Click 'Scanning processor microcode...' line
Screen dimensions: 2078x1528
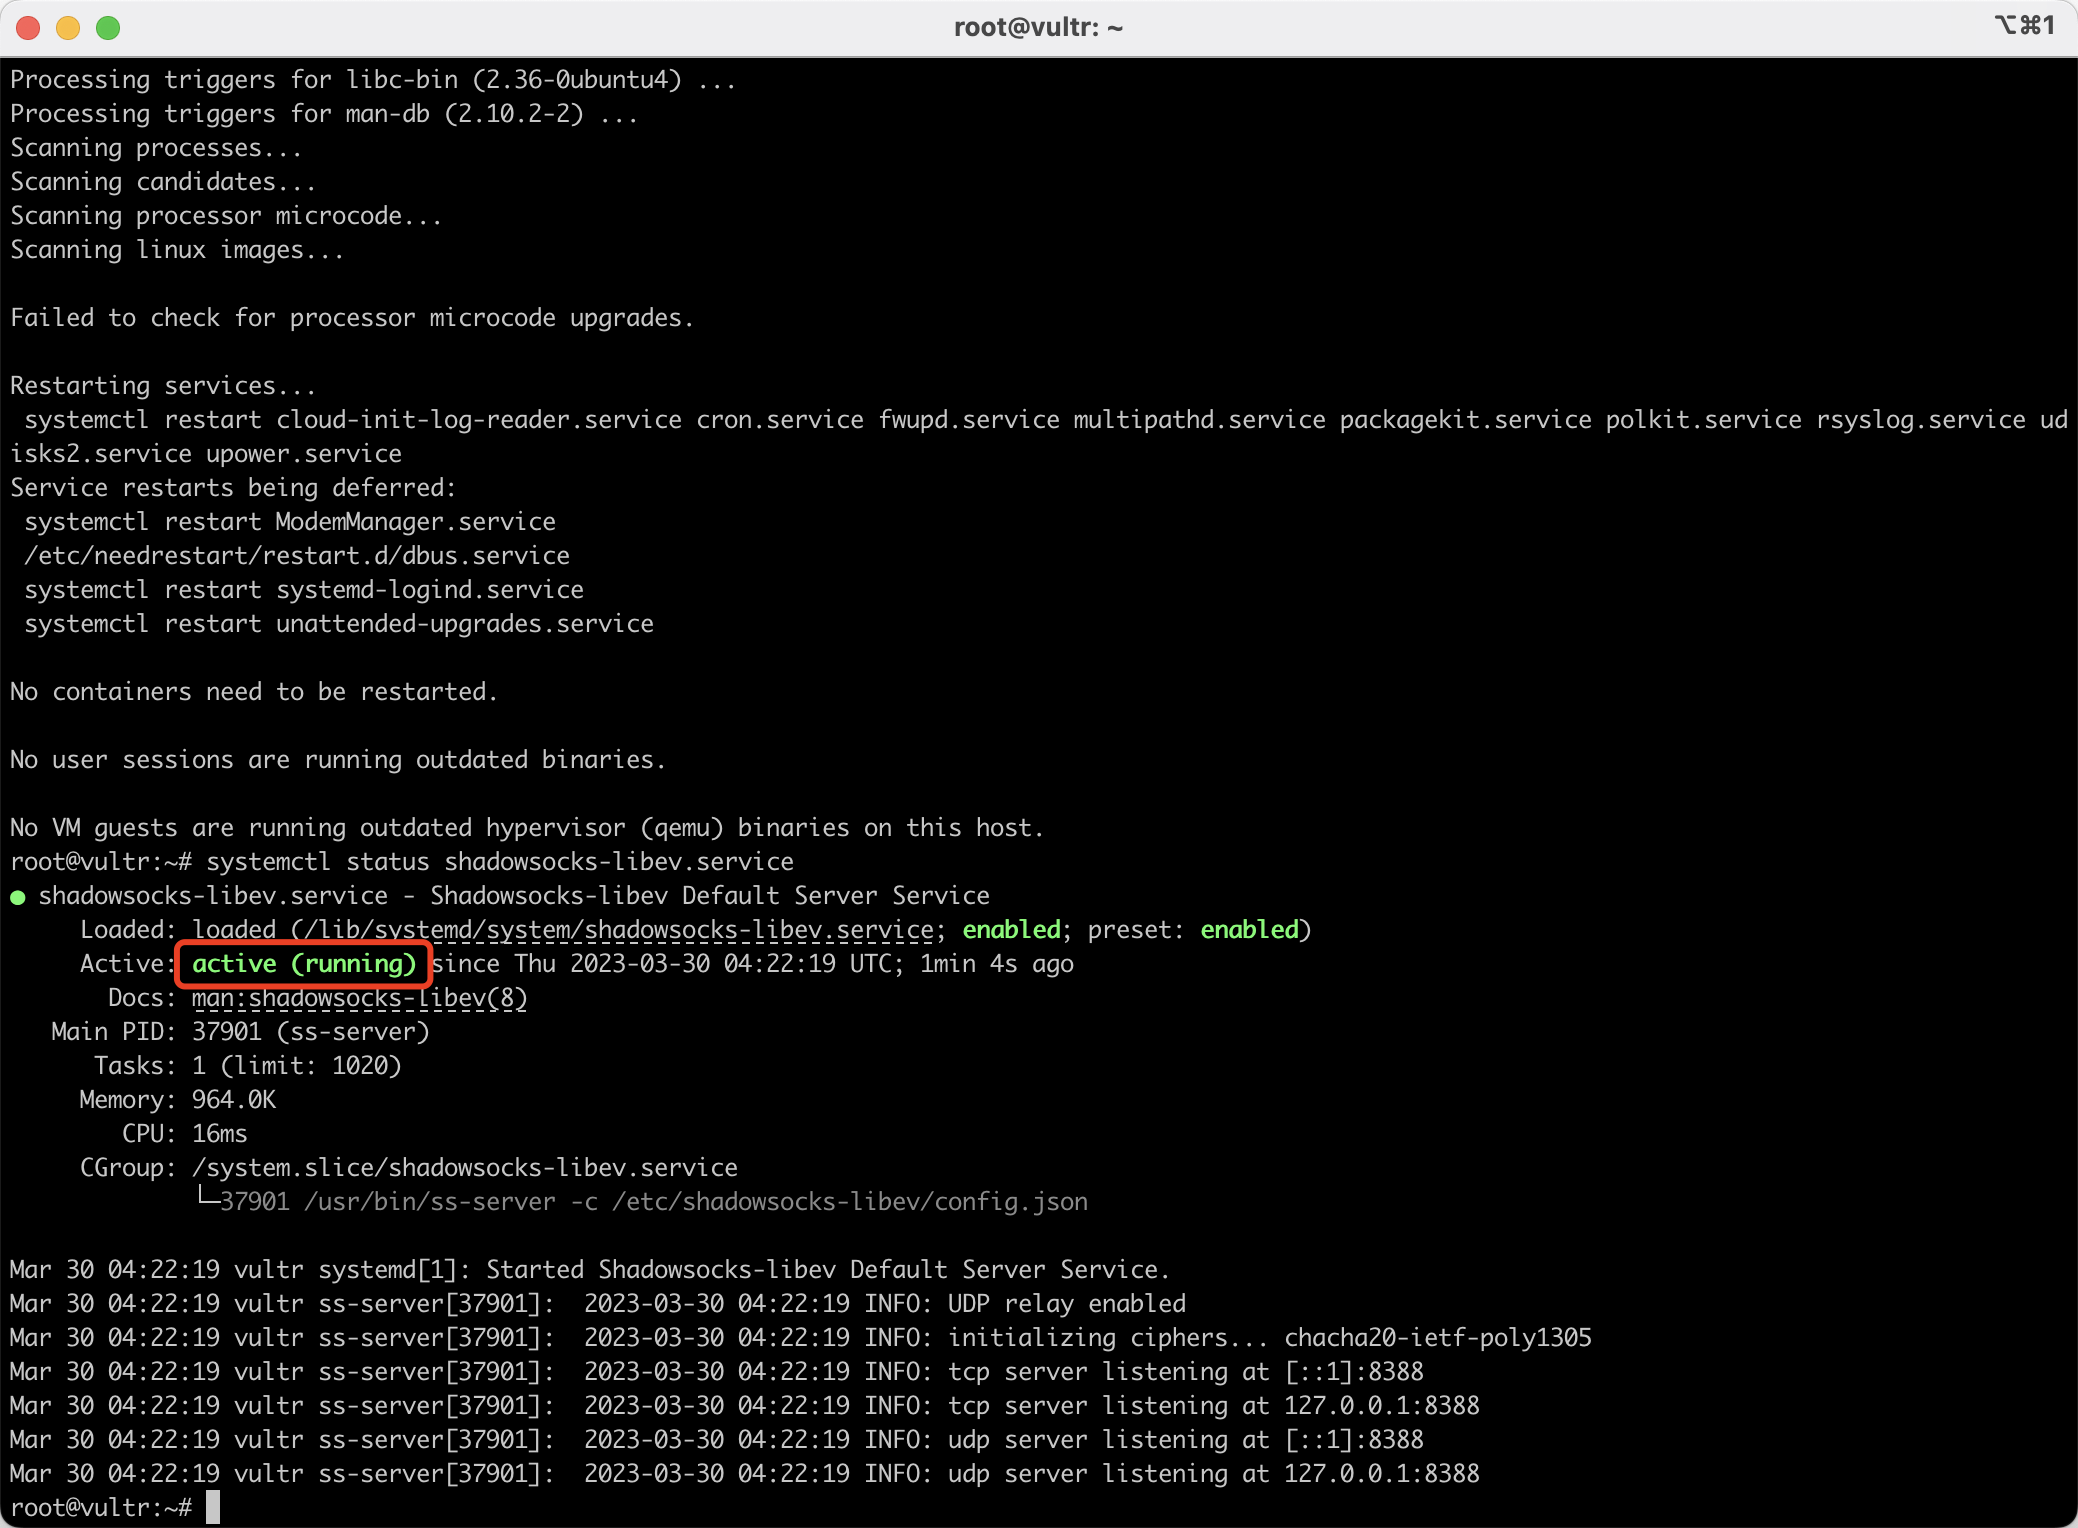(x=226, y=216)
